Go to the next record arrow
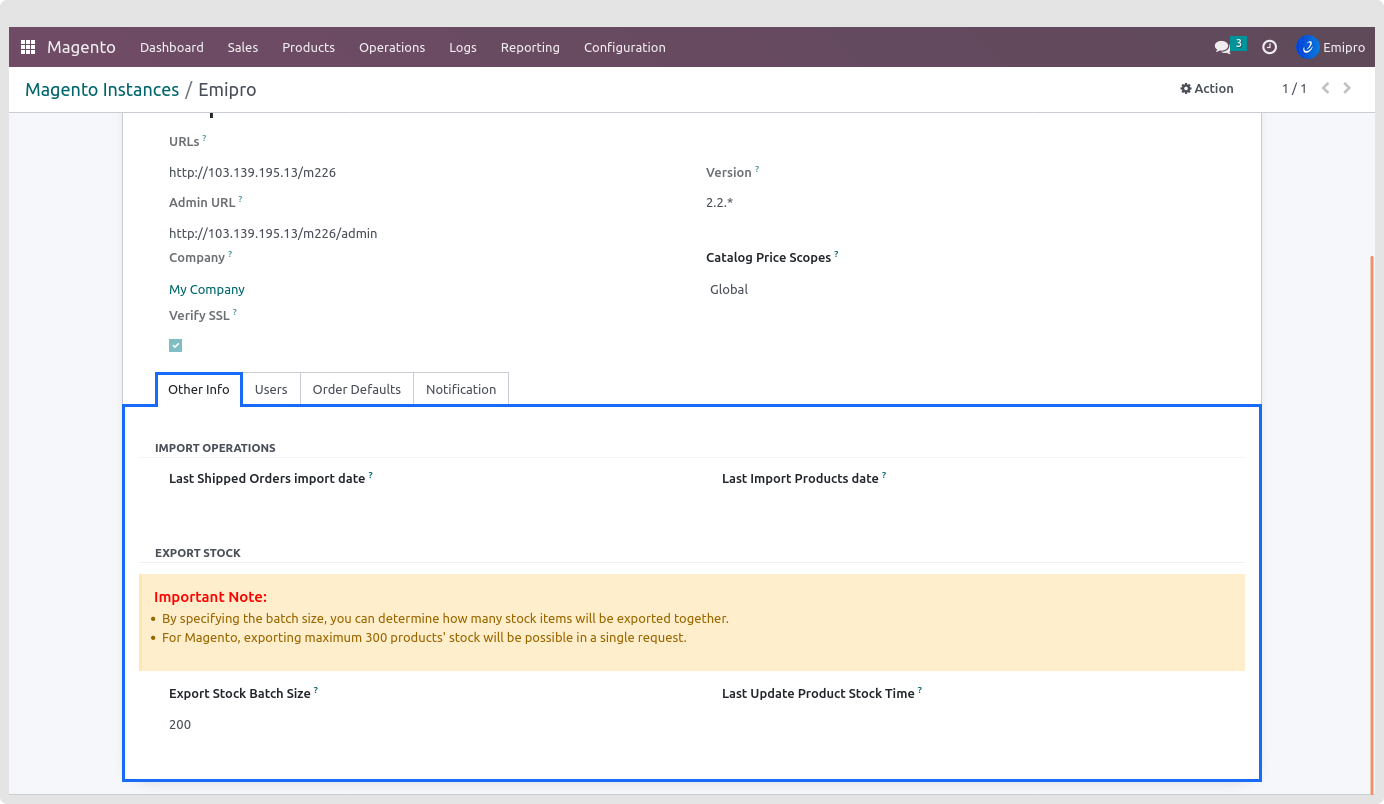Screen dimensions: 1384x804 [1347, 88]
